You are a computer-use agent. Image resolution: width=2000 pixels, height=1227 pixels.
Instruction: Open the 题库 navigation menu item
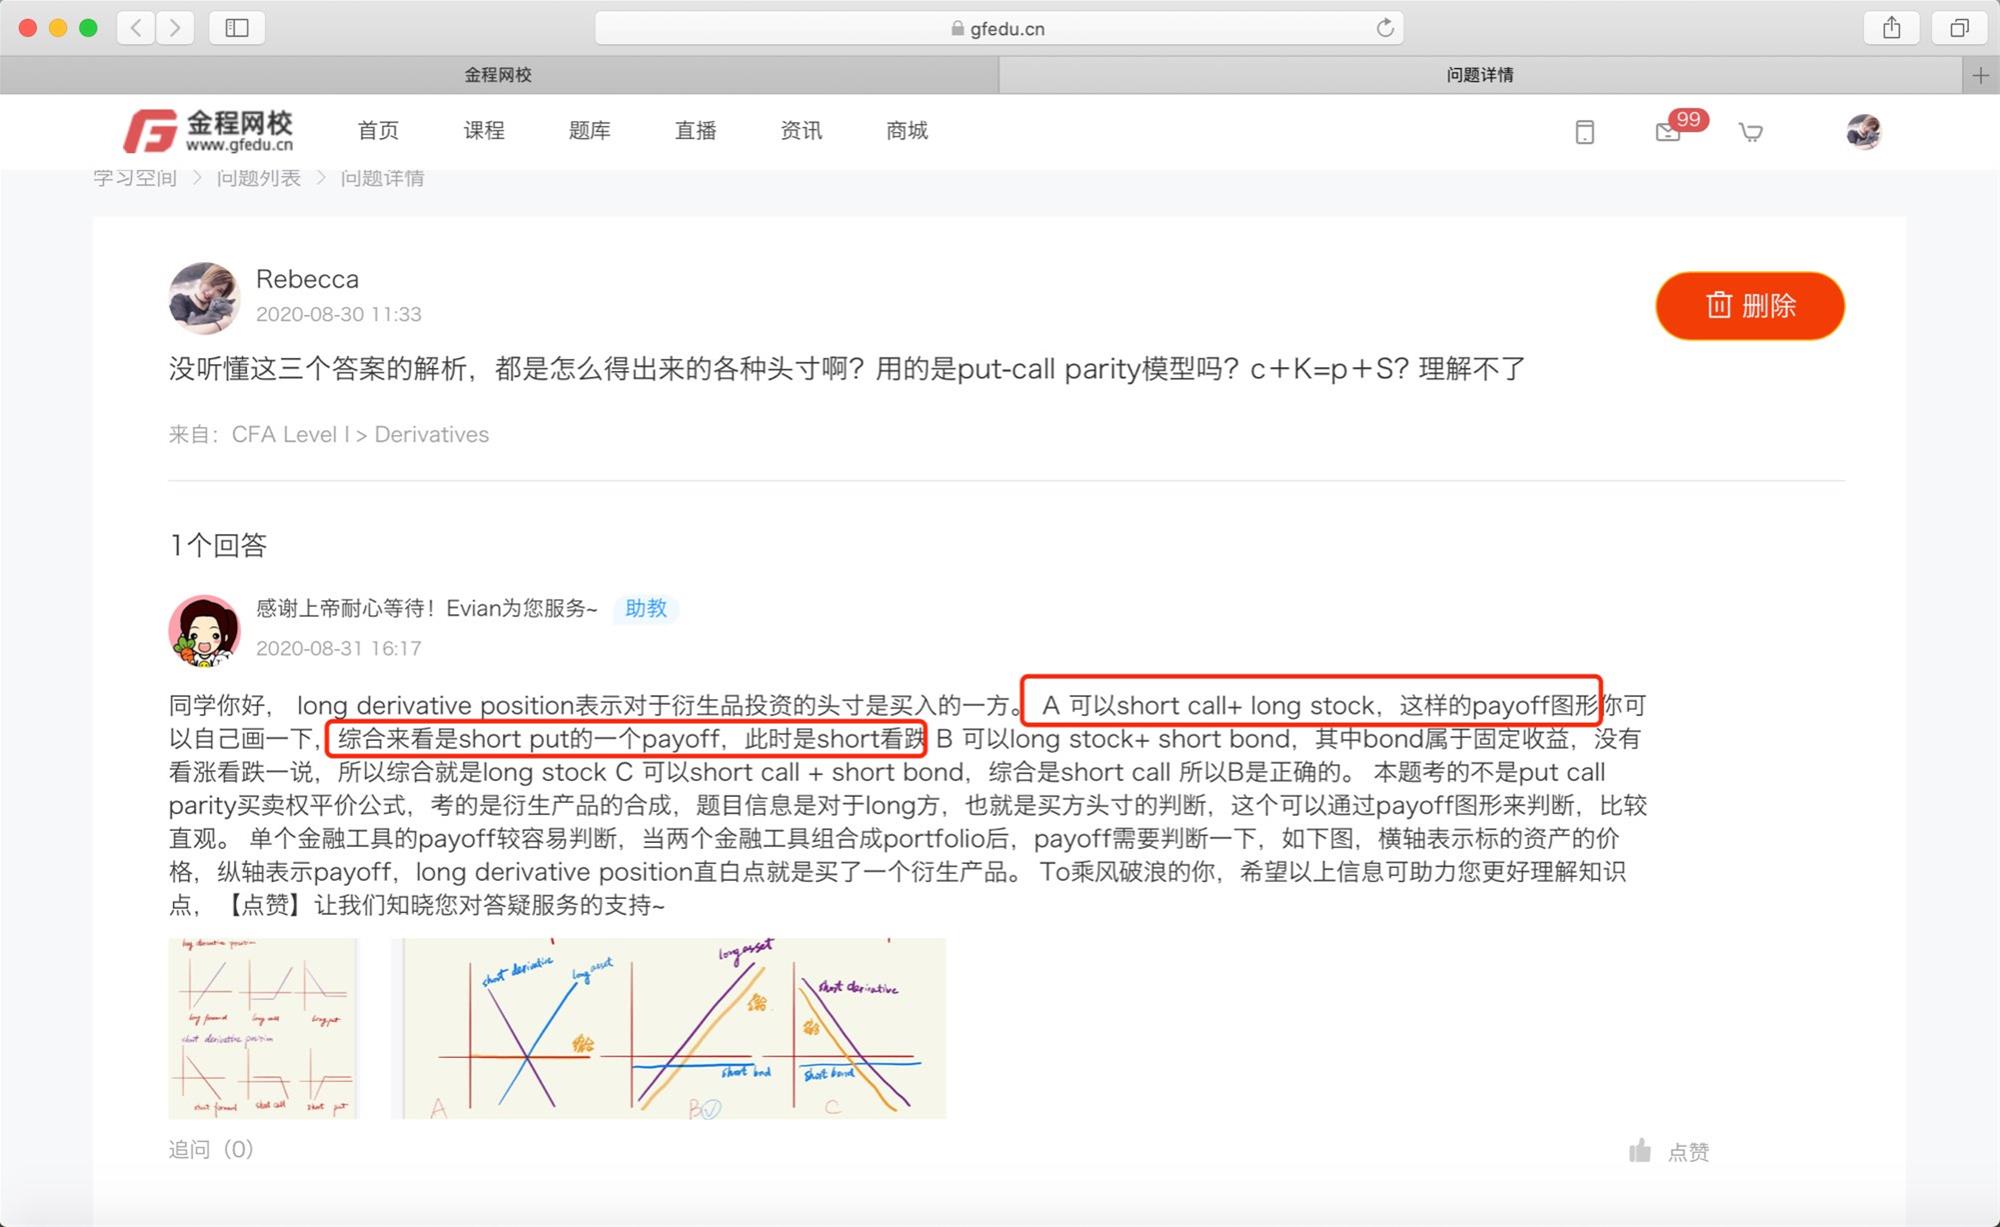(x=589, y=131)
